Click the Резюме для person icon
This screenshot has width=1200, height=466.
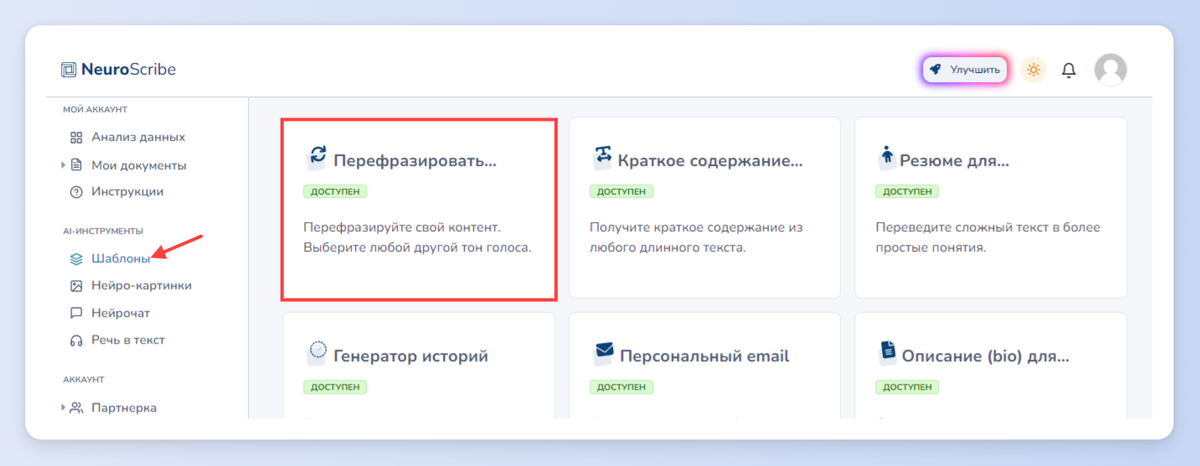[x=886, y=156]
